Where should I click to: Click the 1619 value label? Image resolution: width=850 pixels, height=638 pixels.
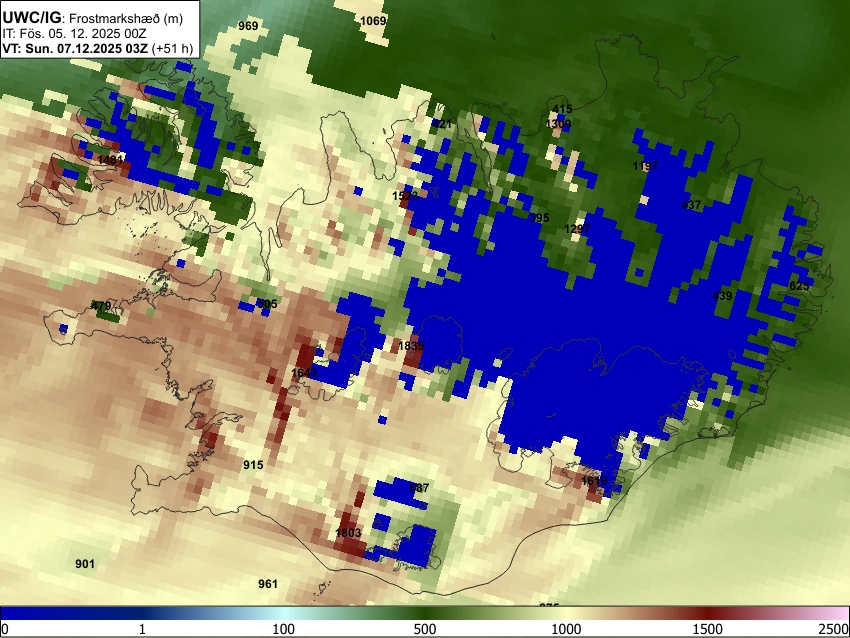pos(594,481)
